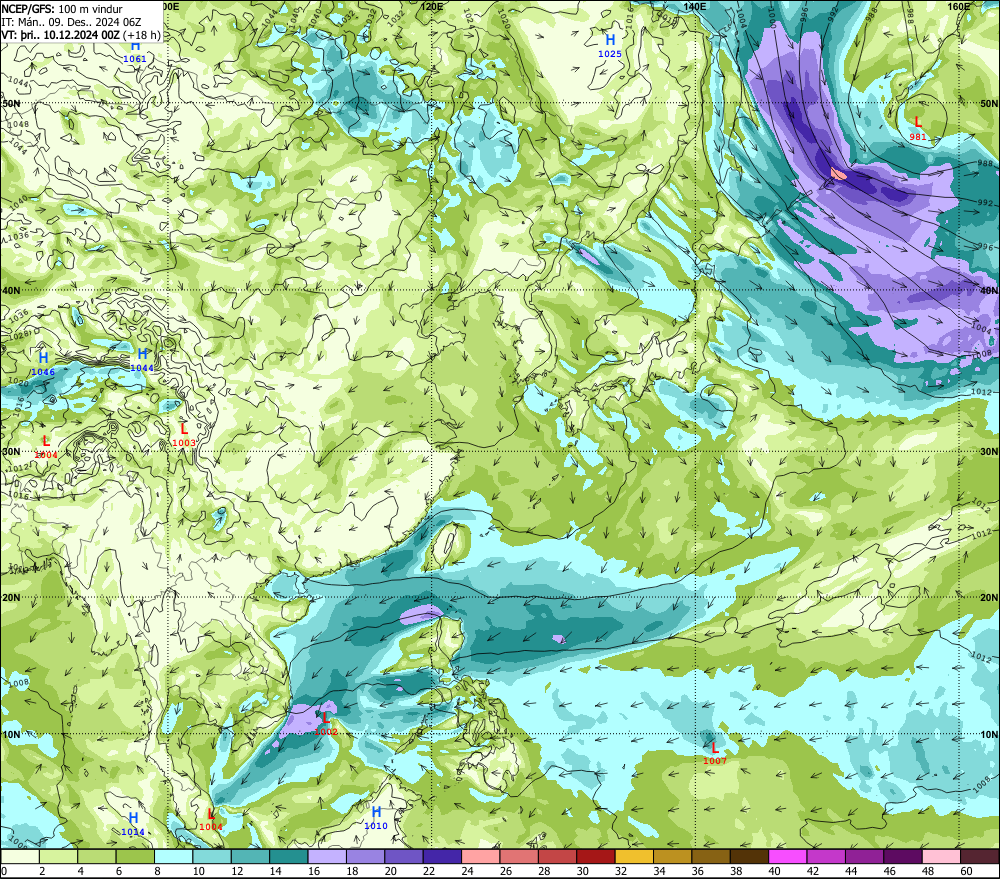This screenshot has width=1000, height=879.
Task: Click the NCEP/GFS 100 m vindur title
Action: point(62,10)
